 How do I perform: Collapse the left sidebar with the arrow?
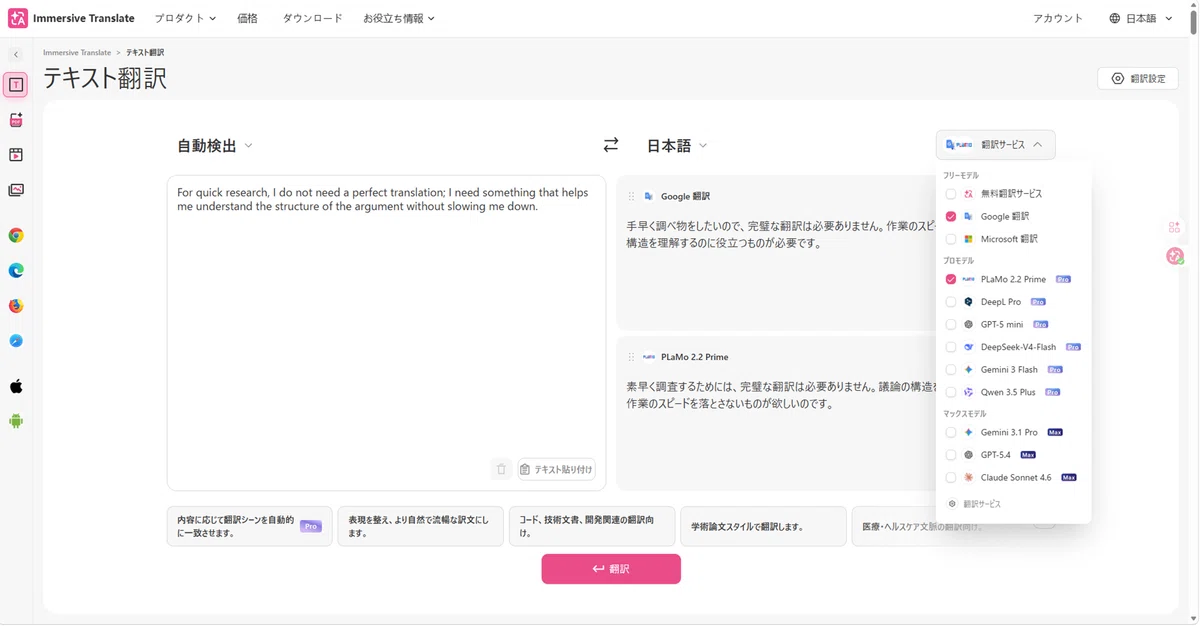click(16, 55)
